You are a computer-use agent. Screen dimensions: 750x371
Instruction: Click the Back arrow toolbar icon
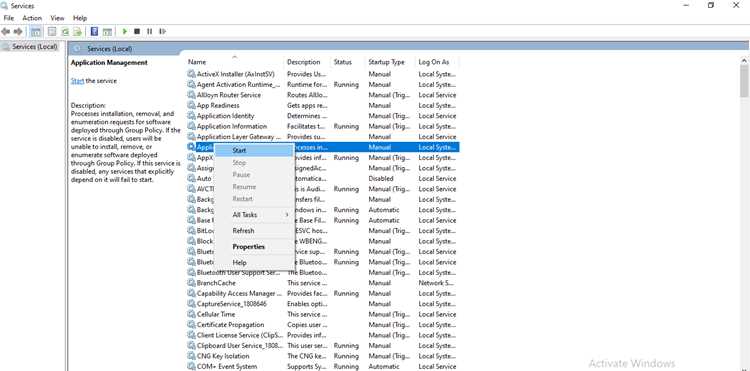6,31
